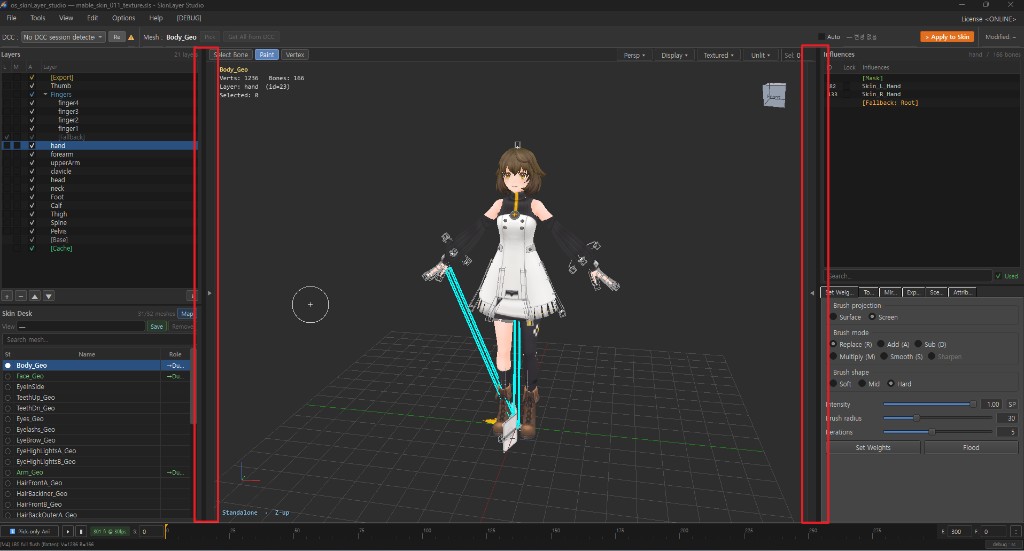Image resolution: width=1024 pixels, height=551 pixels.
Task: Adjust the Intensity slider
Action: 929,405
